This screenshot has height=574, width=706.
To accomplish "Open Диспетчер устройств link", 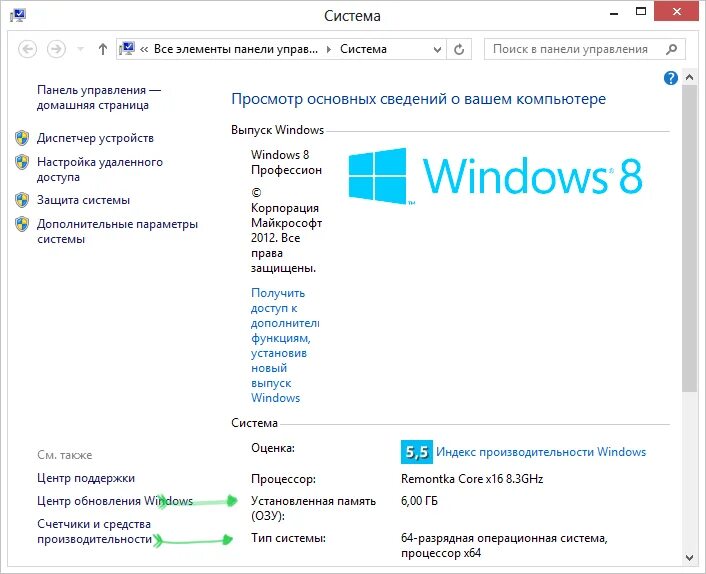I will 95,138.
